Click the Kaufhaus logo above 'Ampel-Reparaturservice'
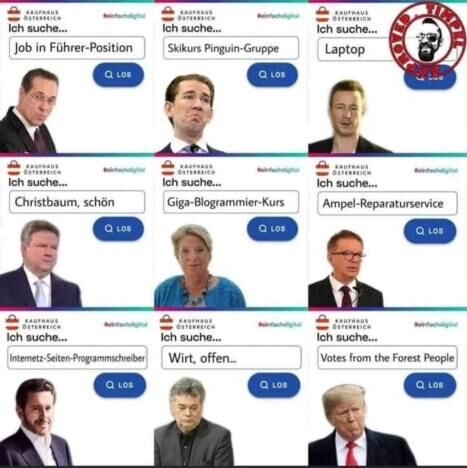Screen dimensions: 467x468 (343, 169)
